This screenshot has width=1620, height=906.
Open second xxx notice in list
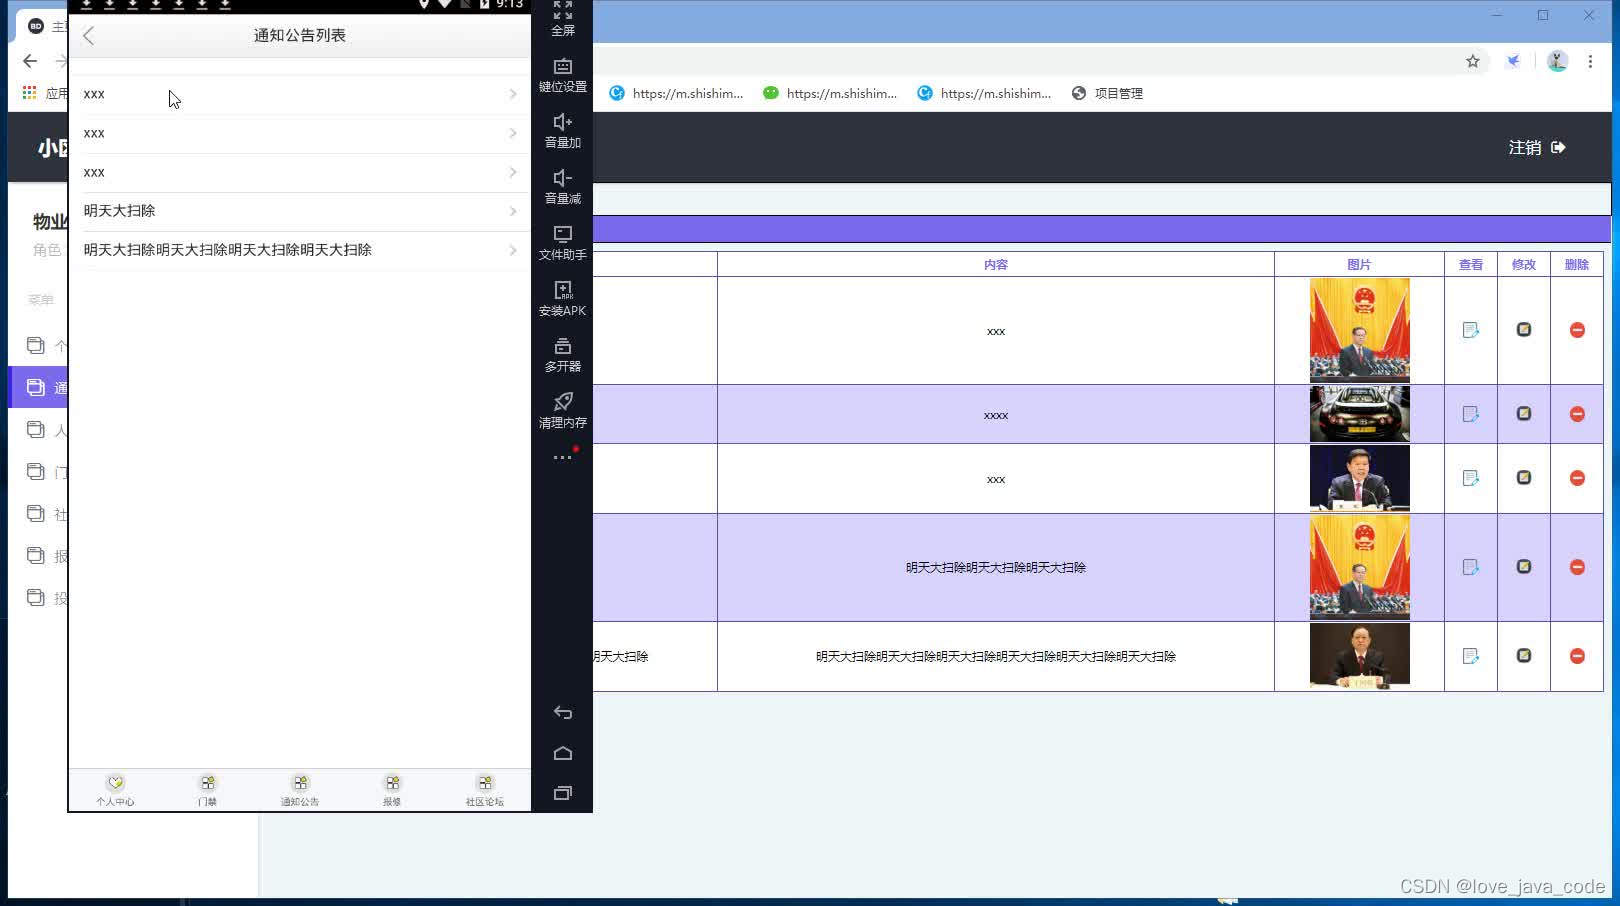pos(300,133)
